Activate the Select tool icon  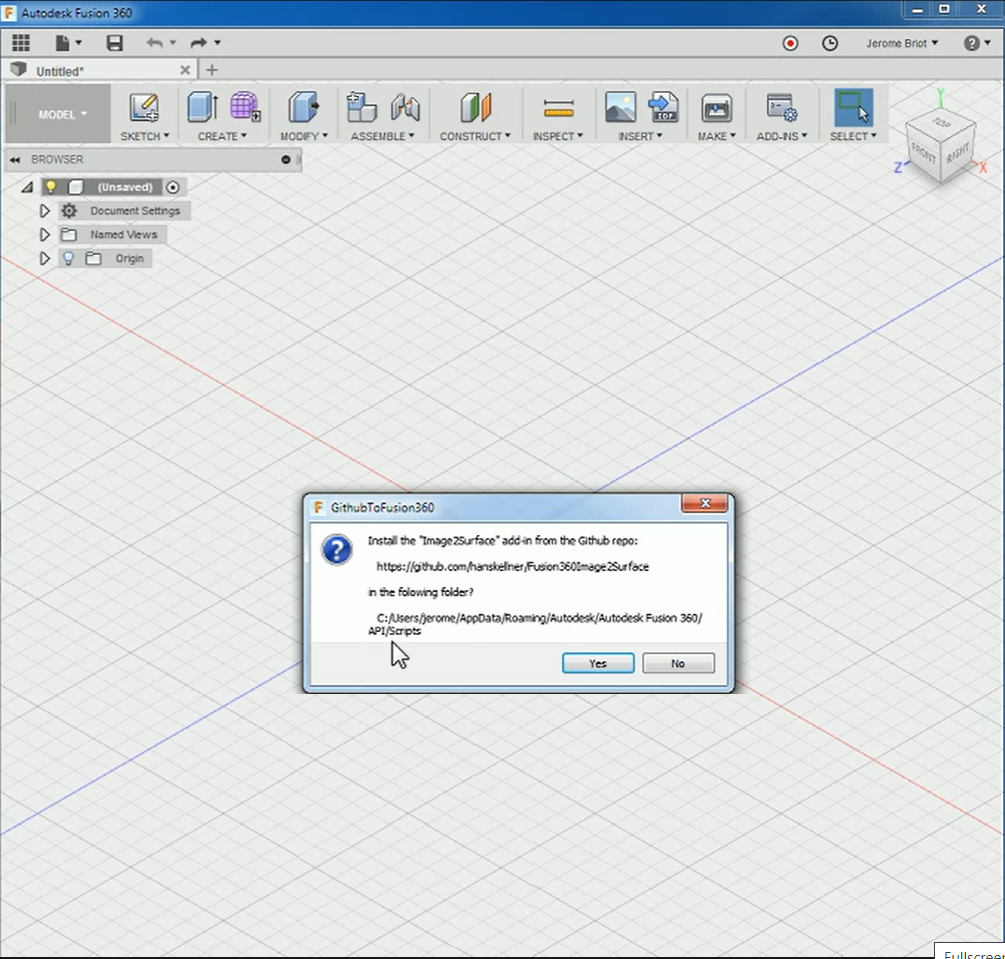point(854,107)
